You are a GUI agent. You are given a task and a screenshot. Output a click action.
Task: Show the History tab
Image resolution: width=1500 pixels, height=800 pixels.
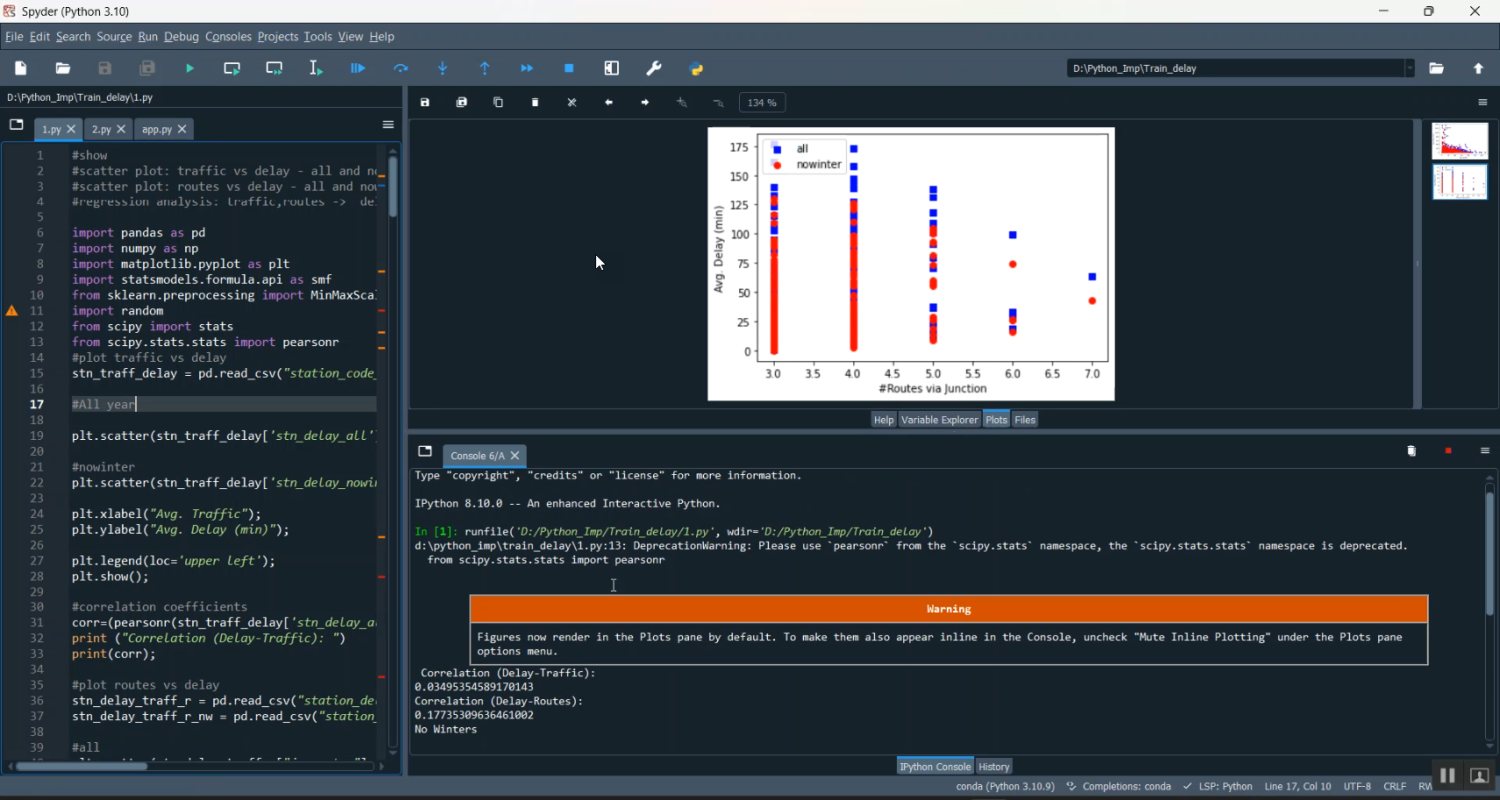[994, 767]
